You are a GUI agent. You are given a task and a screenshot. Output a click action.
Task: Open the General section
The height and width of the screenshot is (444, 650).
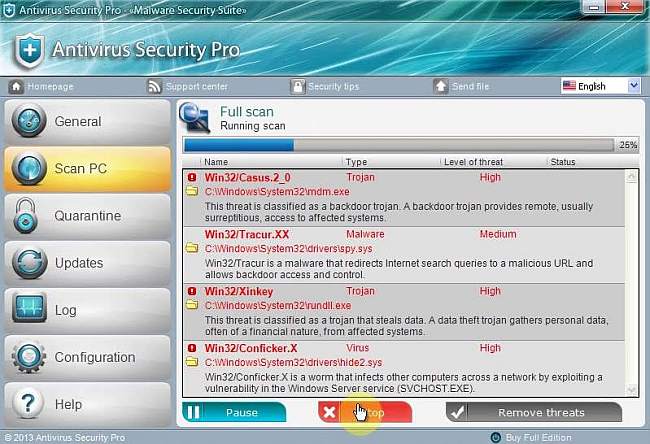[87, 121]
